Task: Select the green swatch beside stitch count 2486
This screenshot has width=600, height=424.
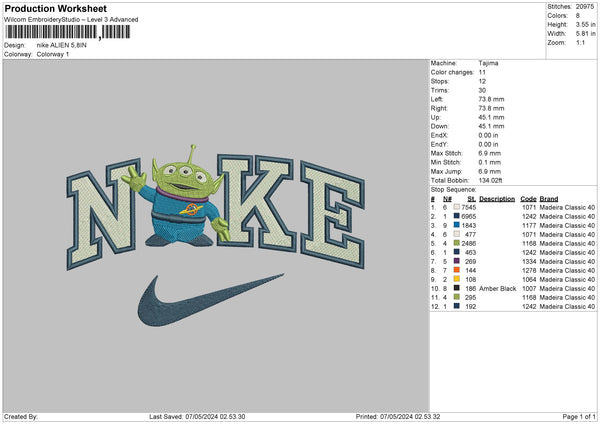Action: pyautogui.click(x=457, y=243)
